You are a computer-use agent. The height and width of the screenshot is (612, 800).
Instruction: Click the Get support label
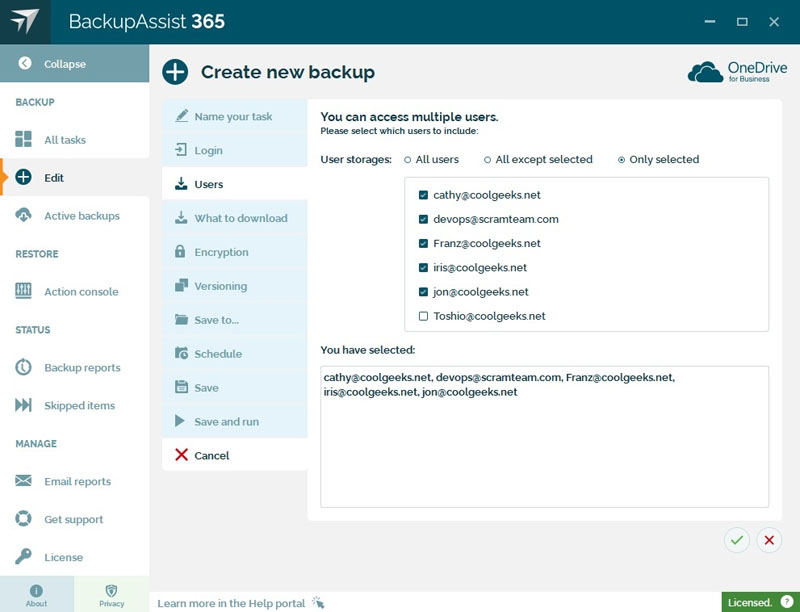tap(73, 519)
